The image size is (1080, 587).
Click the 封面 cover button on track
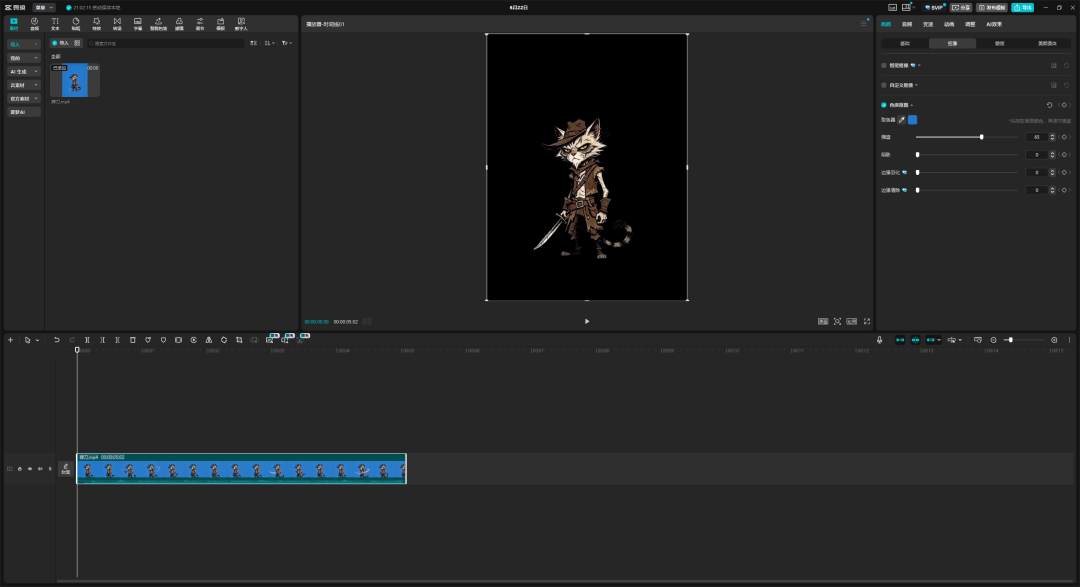point(65,468)
